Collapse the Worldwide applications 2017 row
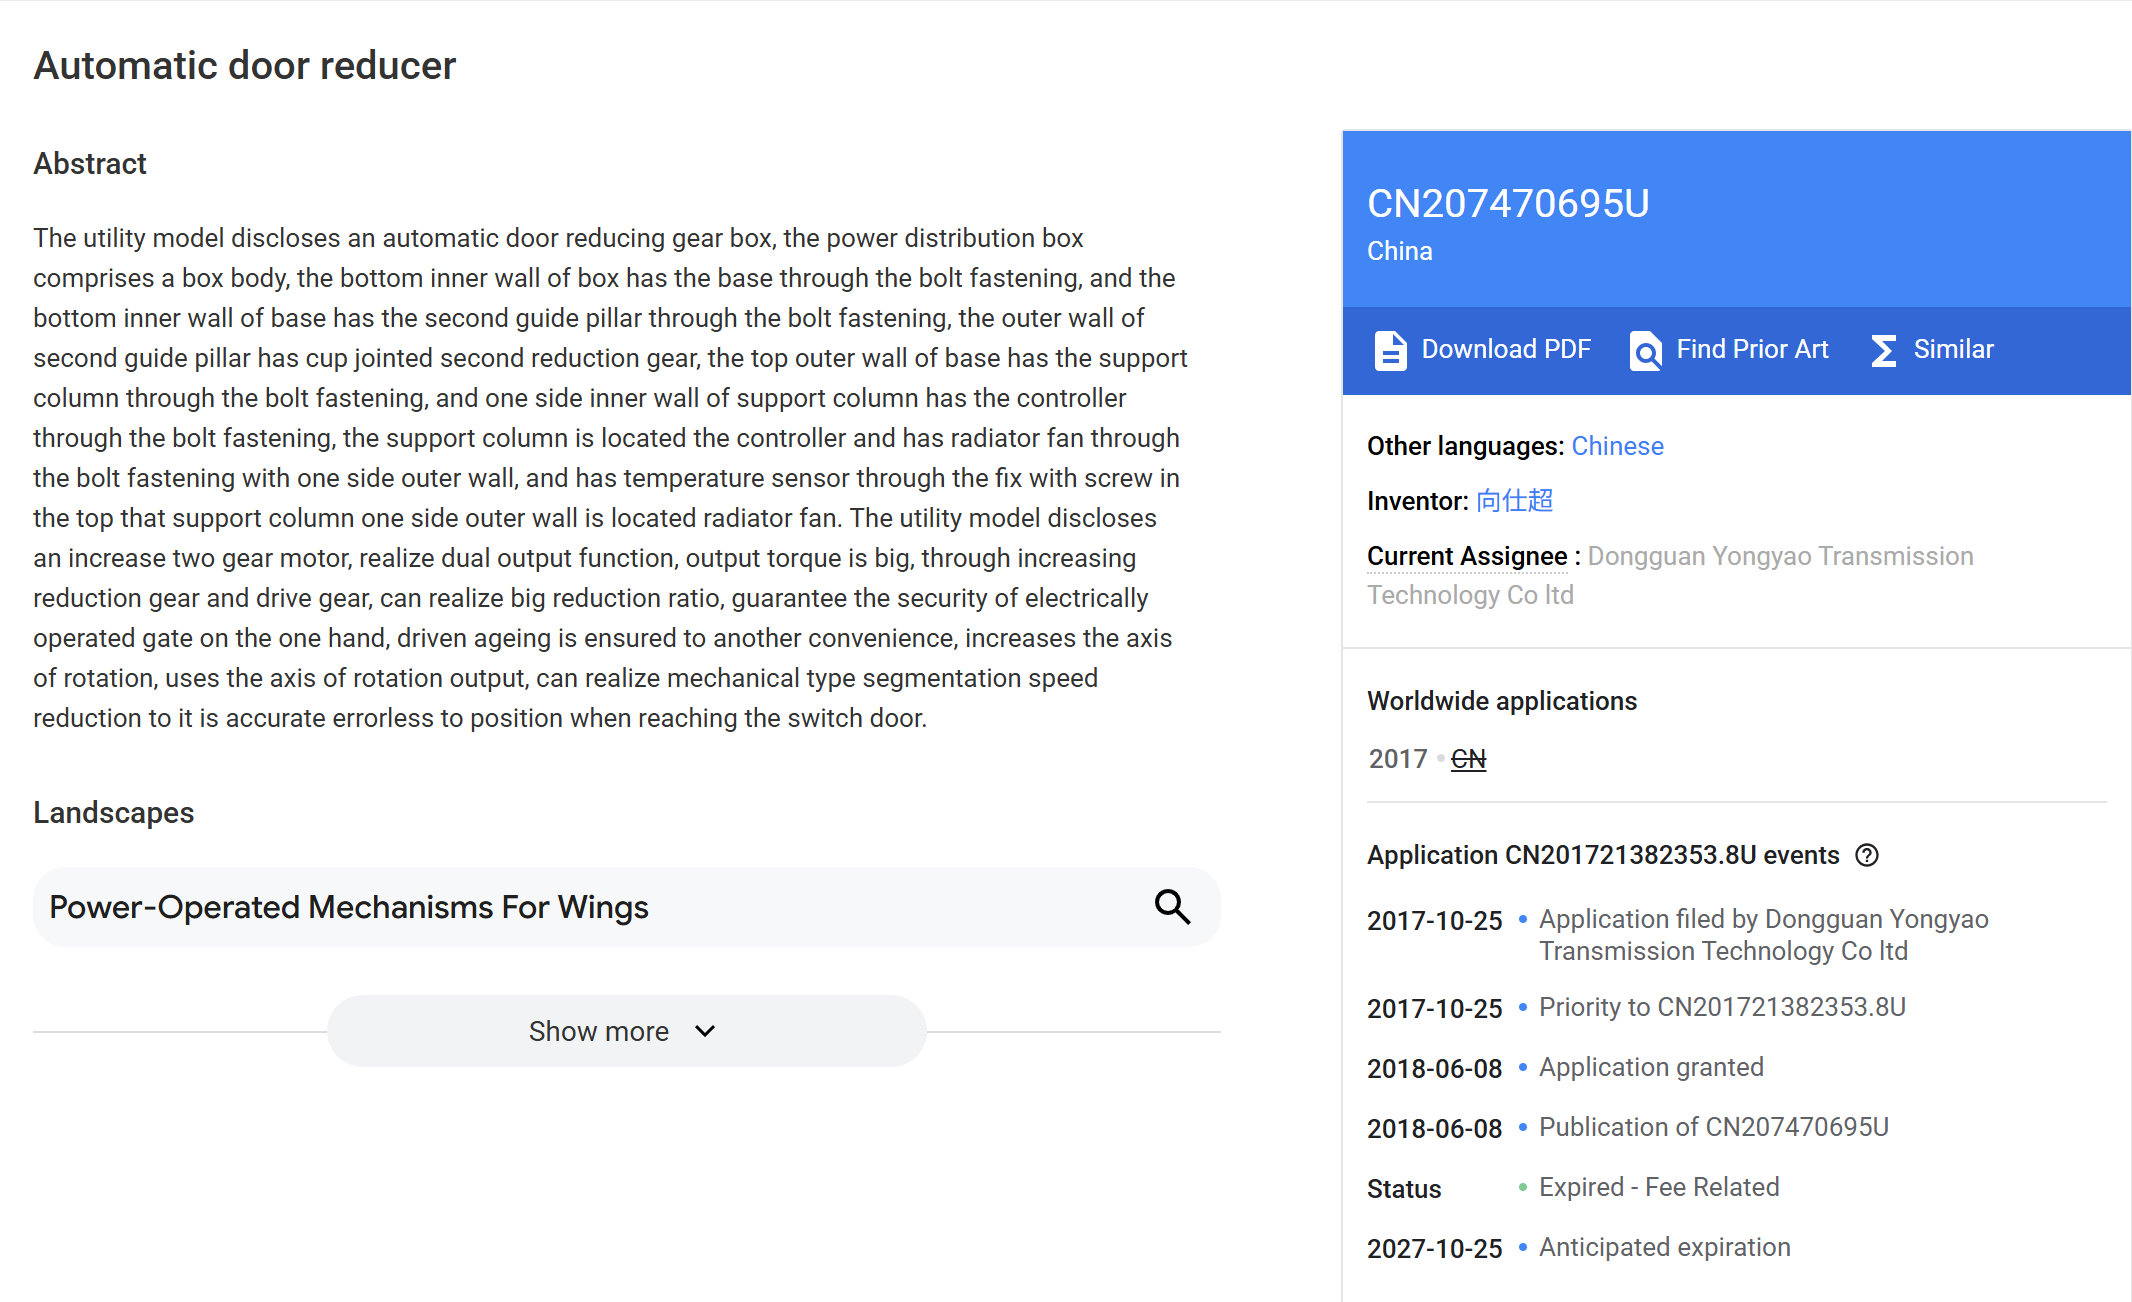The height and width of the screenshot is (1302, 2132). [x=1397, y=758]
